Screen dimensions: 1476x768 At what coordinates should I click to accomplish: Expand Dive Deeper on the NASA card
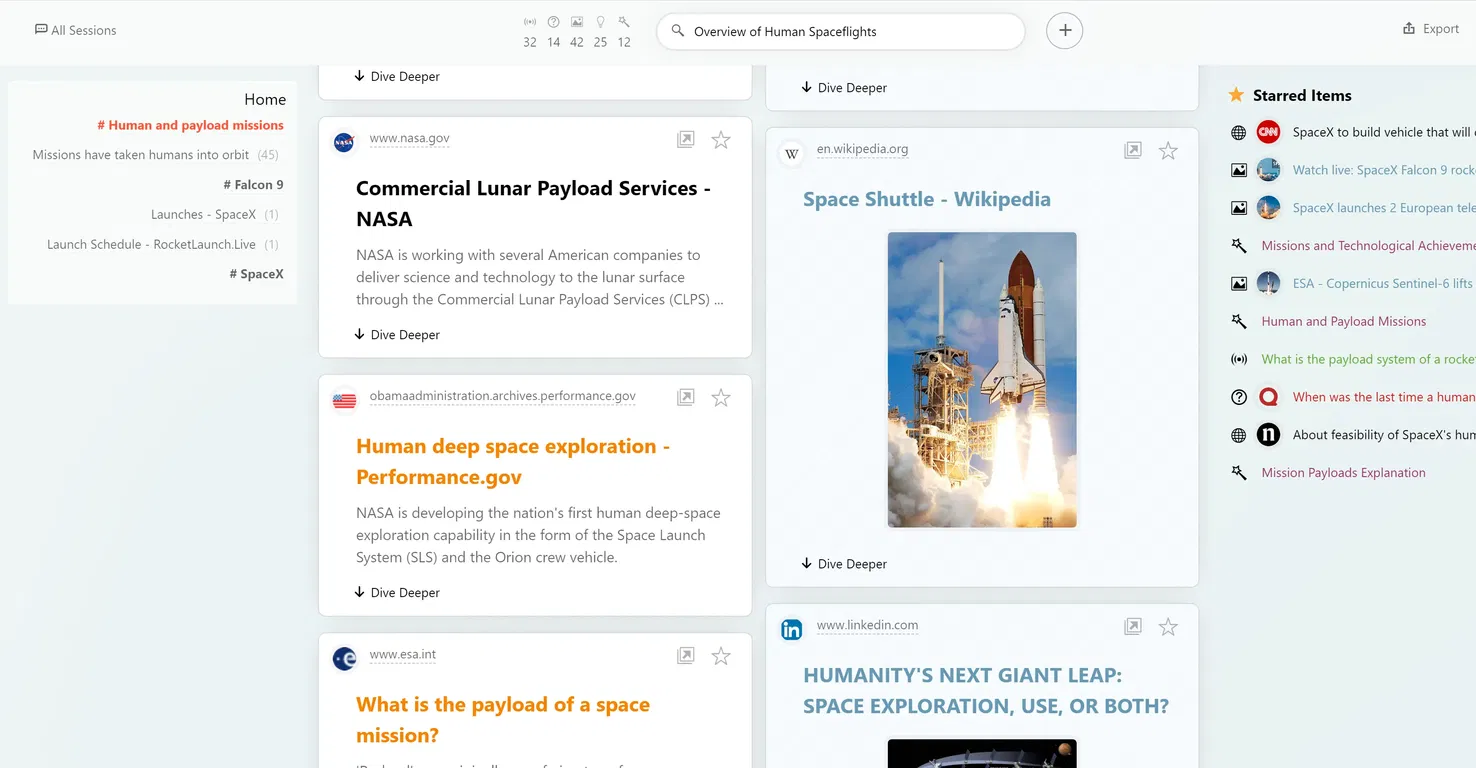click(x=397, y=335)
